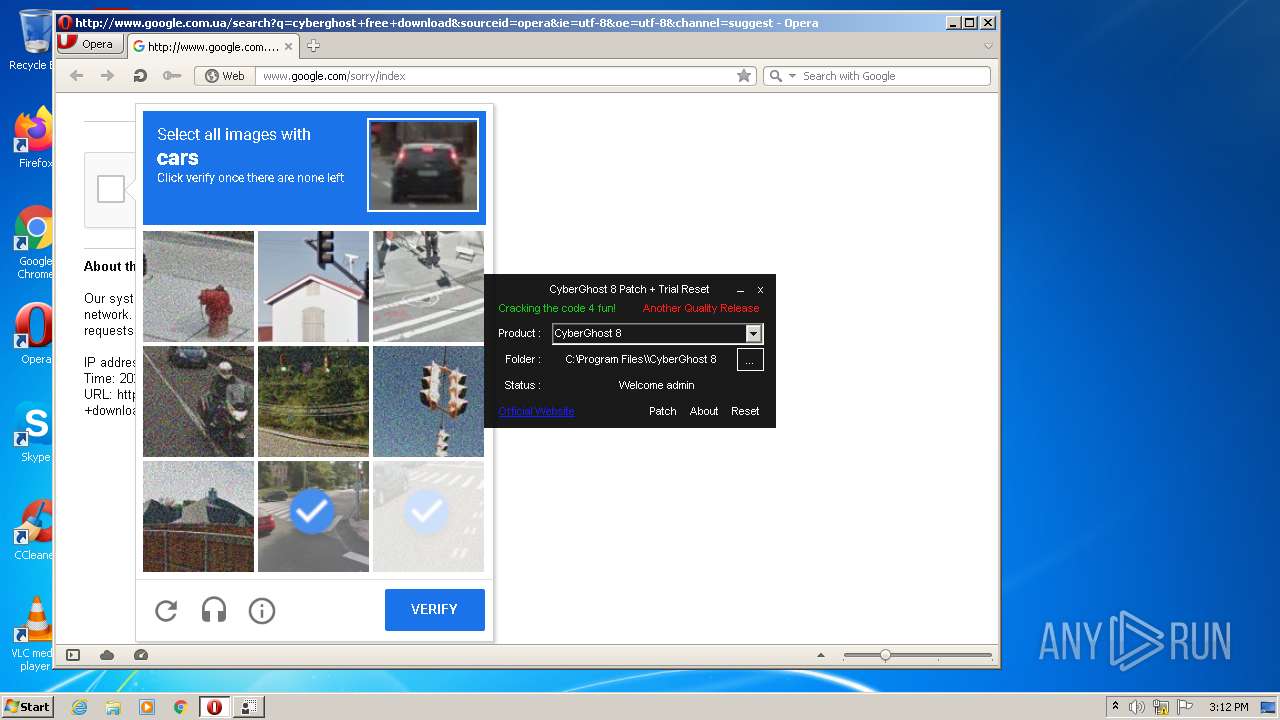The height and width of the screenshot is (720, 1280).
Task: Switch to CyberGhost patch taskbar button
Action: 249,707
